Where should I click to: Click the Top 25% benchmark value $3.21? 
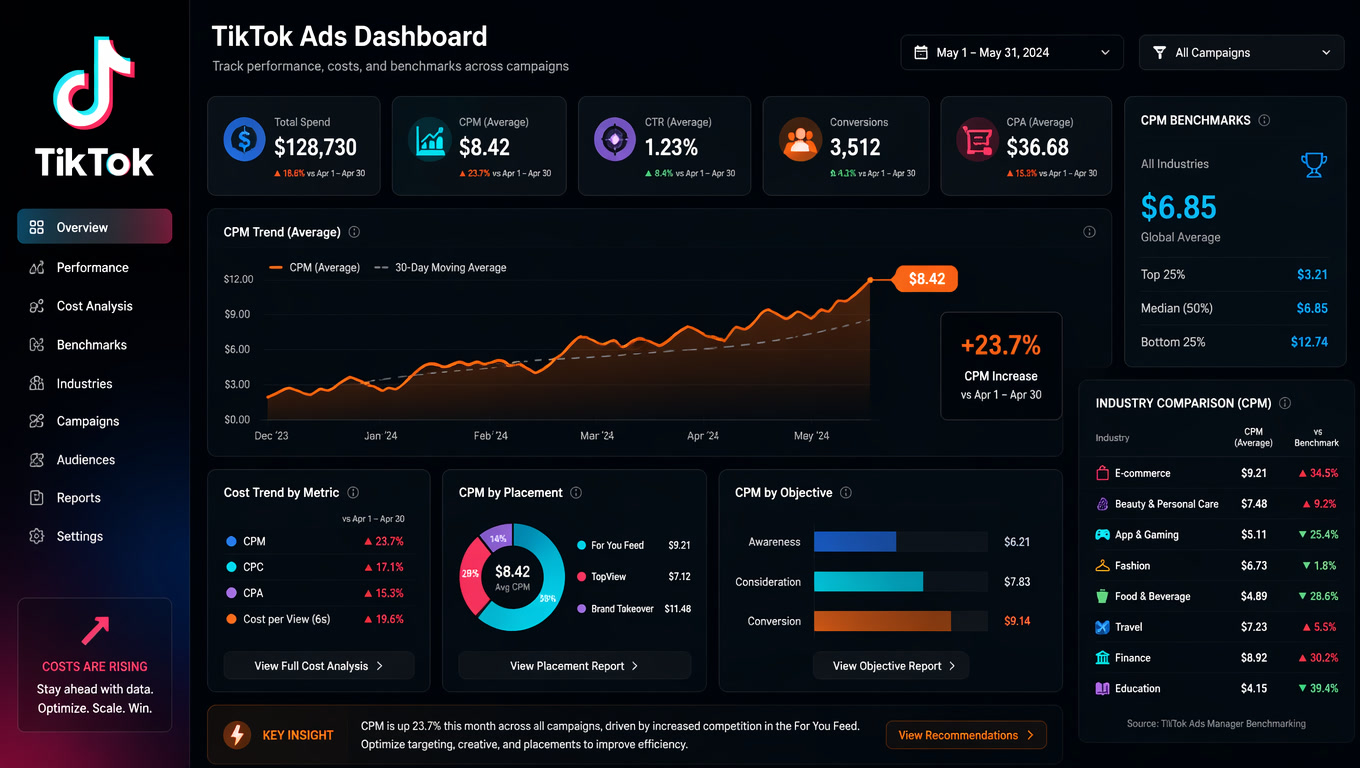[1312, 274]
